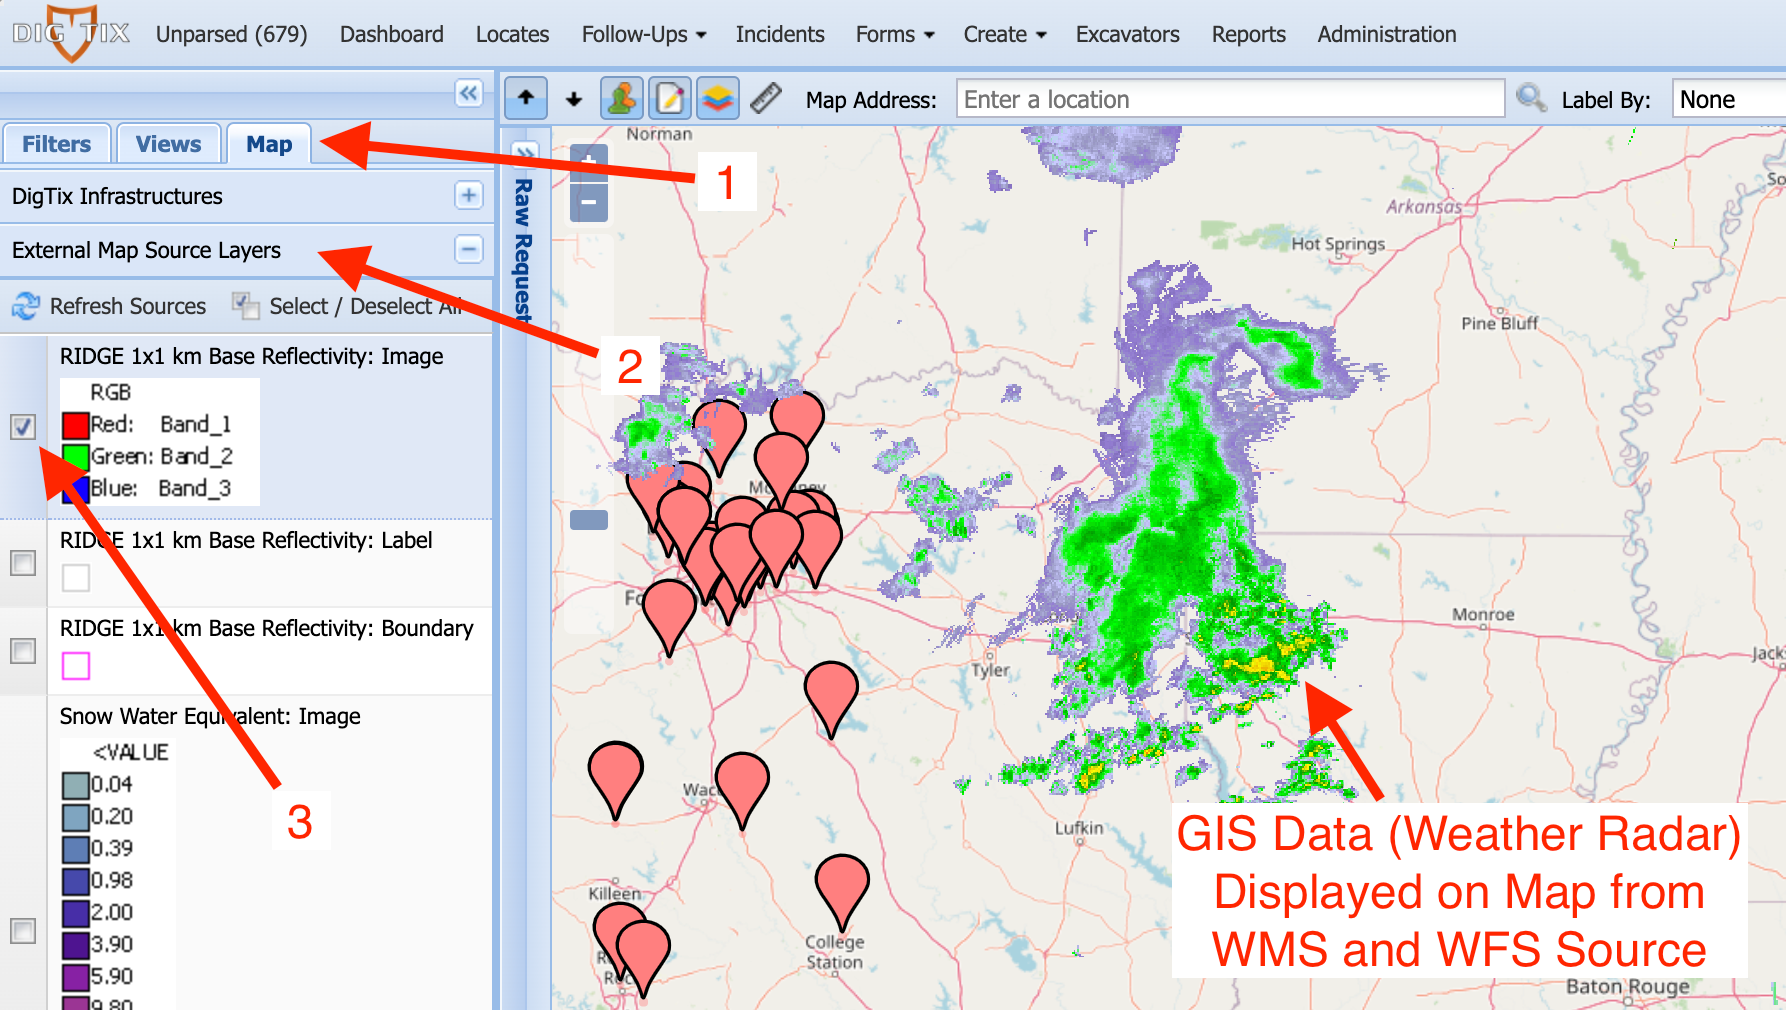Open the Reports menu item
This screenshot has height=1010, width=1786.
tap(1249, 34)
